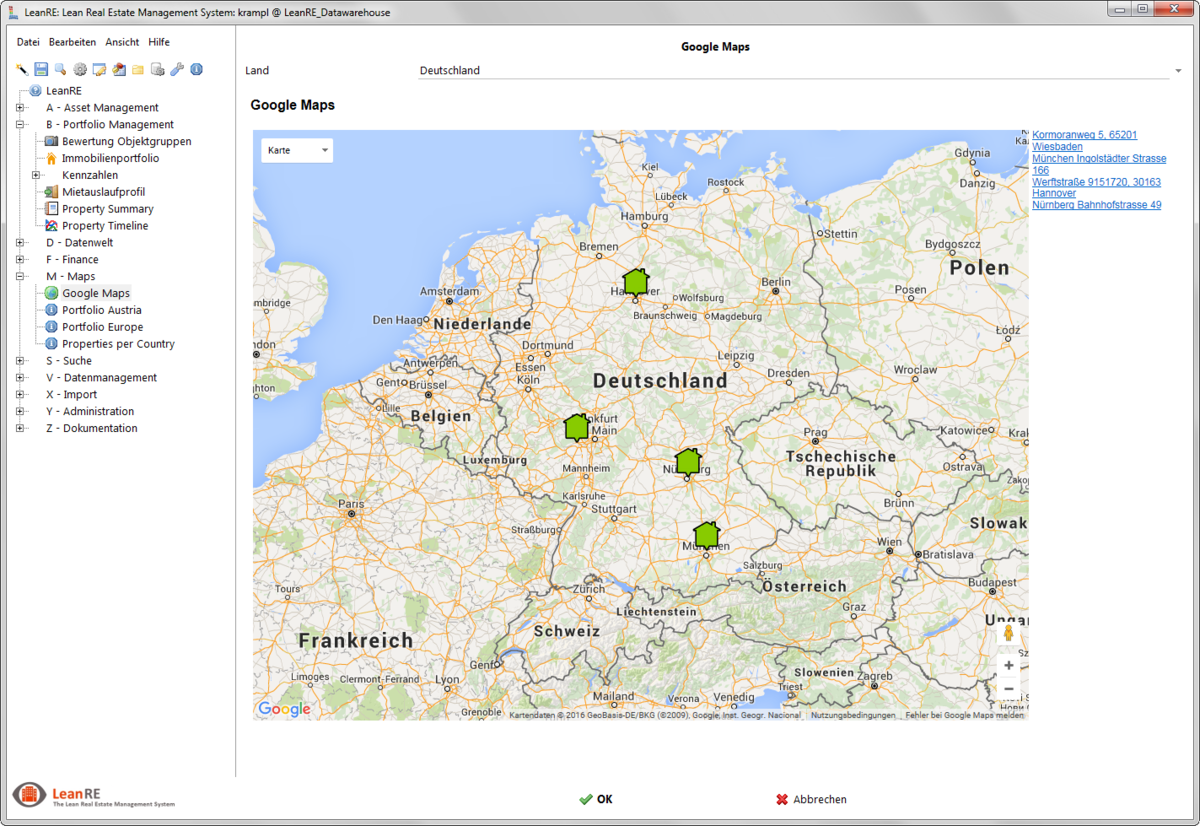Image resolution: width=1200 pixels, height=826 pixels.
Task: Click the wrench tool icon in toolbar
Action: tap(177, 69)
